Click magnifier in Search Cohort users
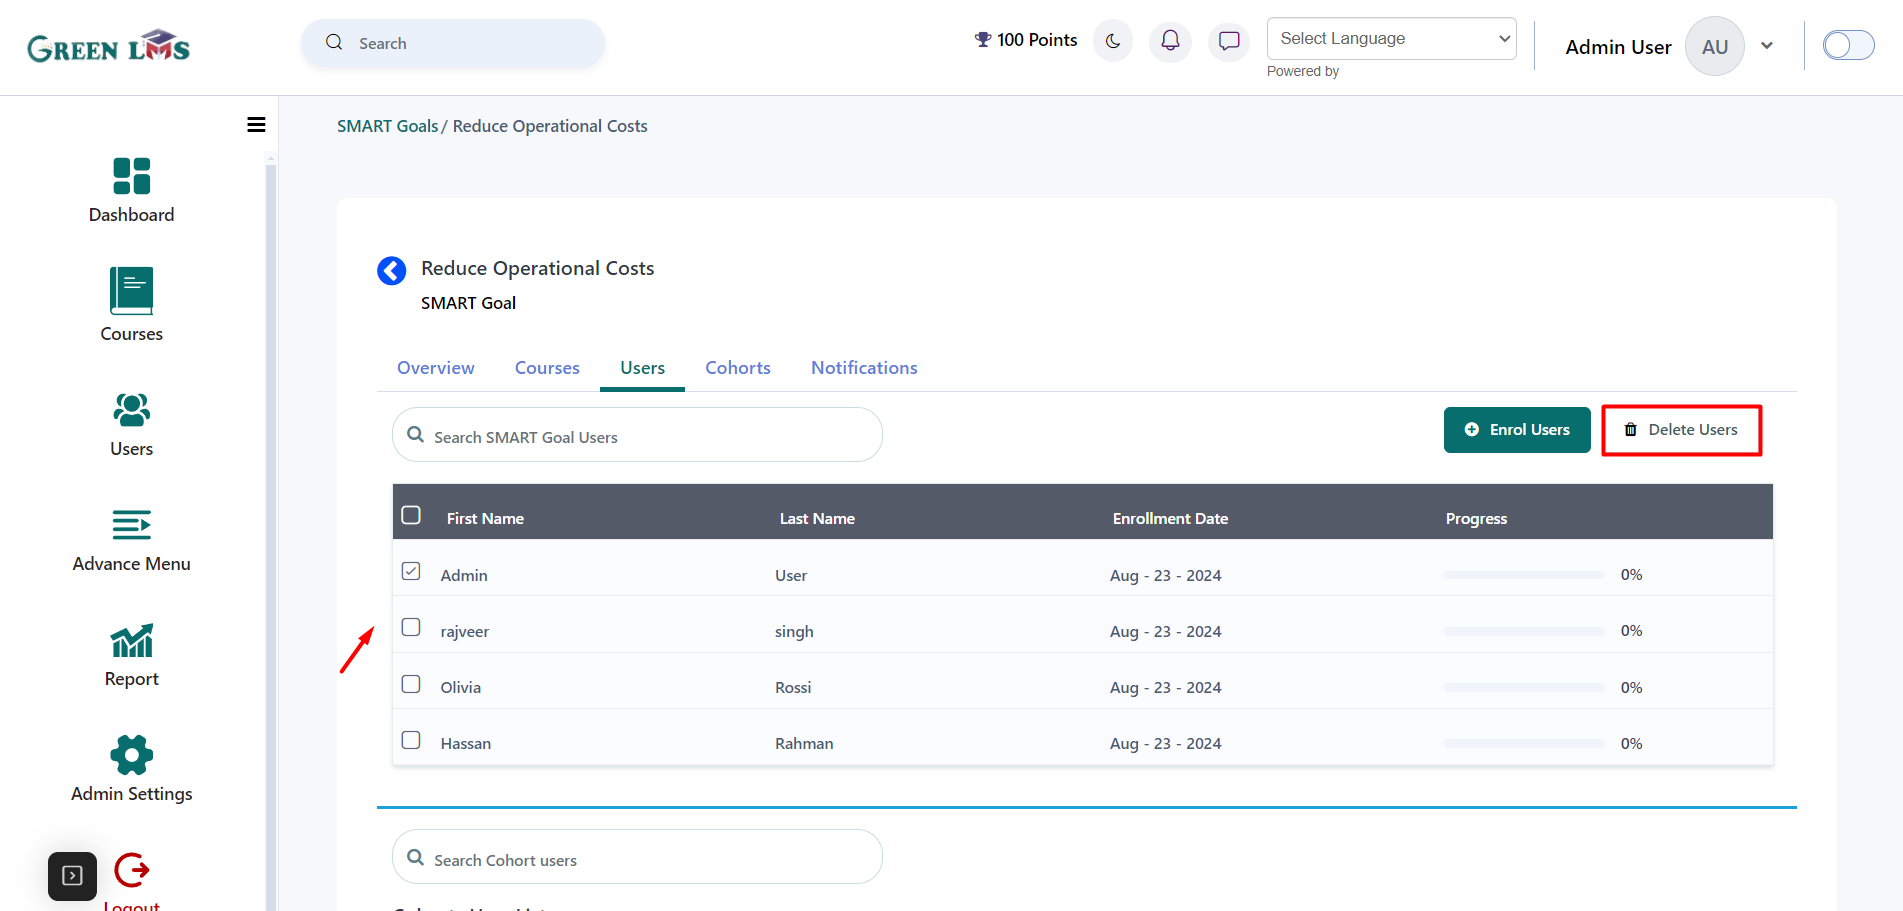 (x=416, y=858)
